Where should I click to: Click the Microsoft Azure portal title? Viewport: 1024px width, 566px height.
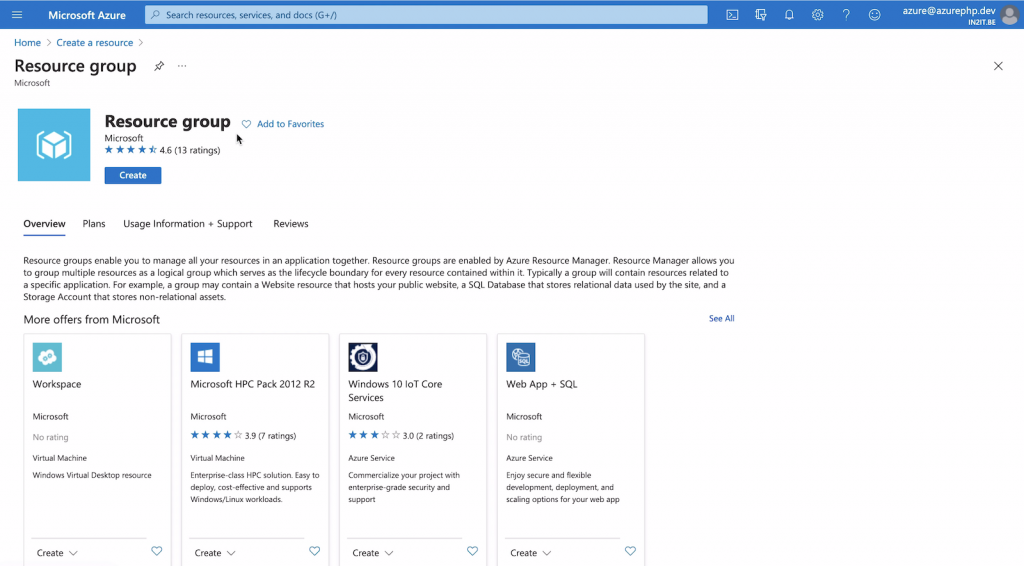click(x=87, y=15)
